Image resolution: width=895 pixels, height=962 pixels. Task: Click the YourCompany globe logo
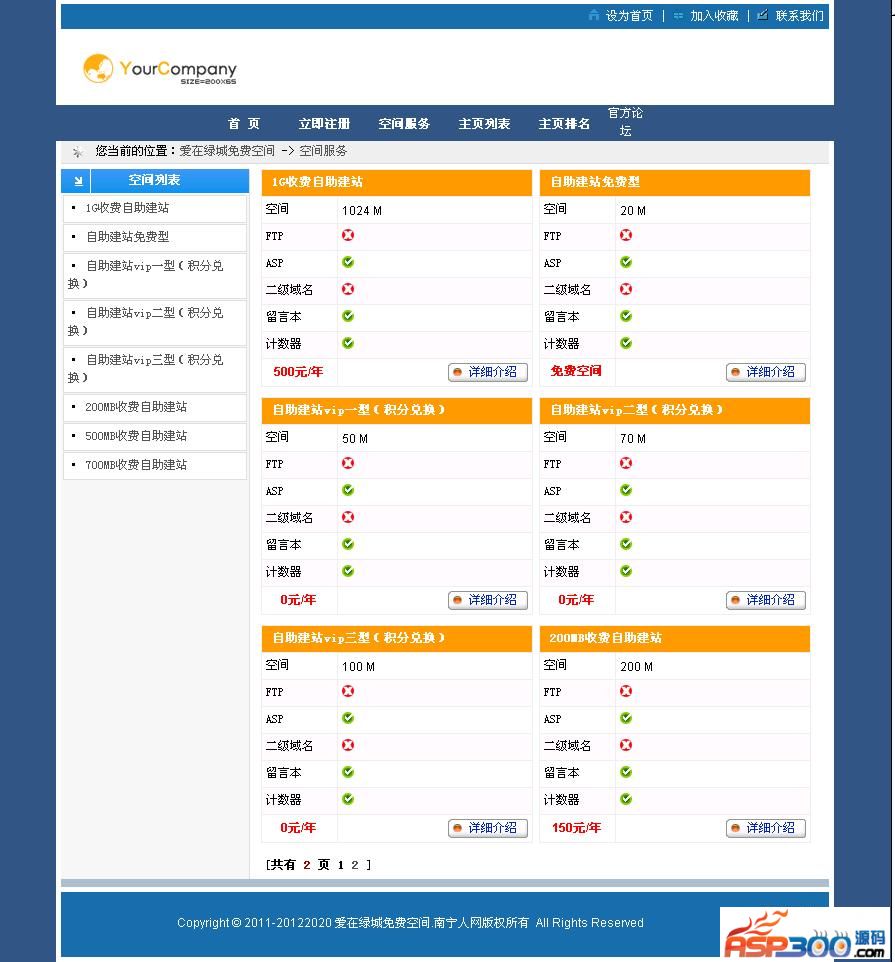pos(98,68)
